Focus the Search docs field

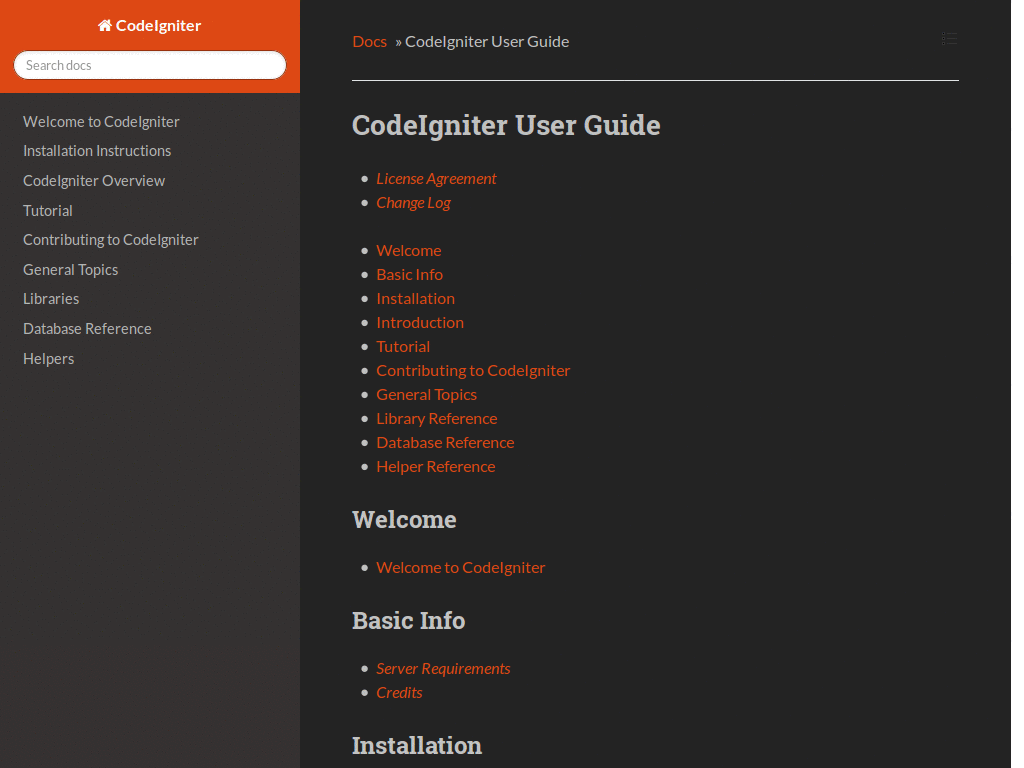coord(150,65)
